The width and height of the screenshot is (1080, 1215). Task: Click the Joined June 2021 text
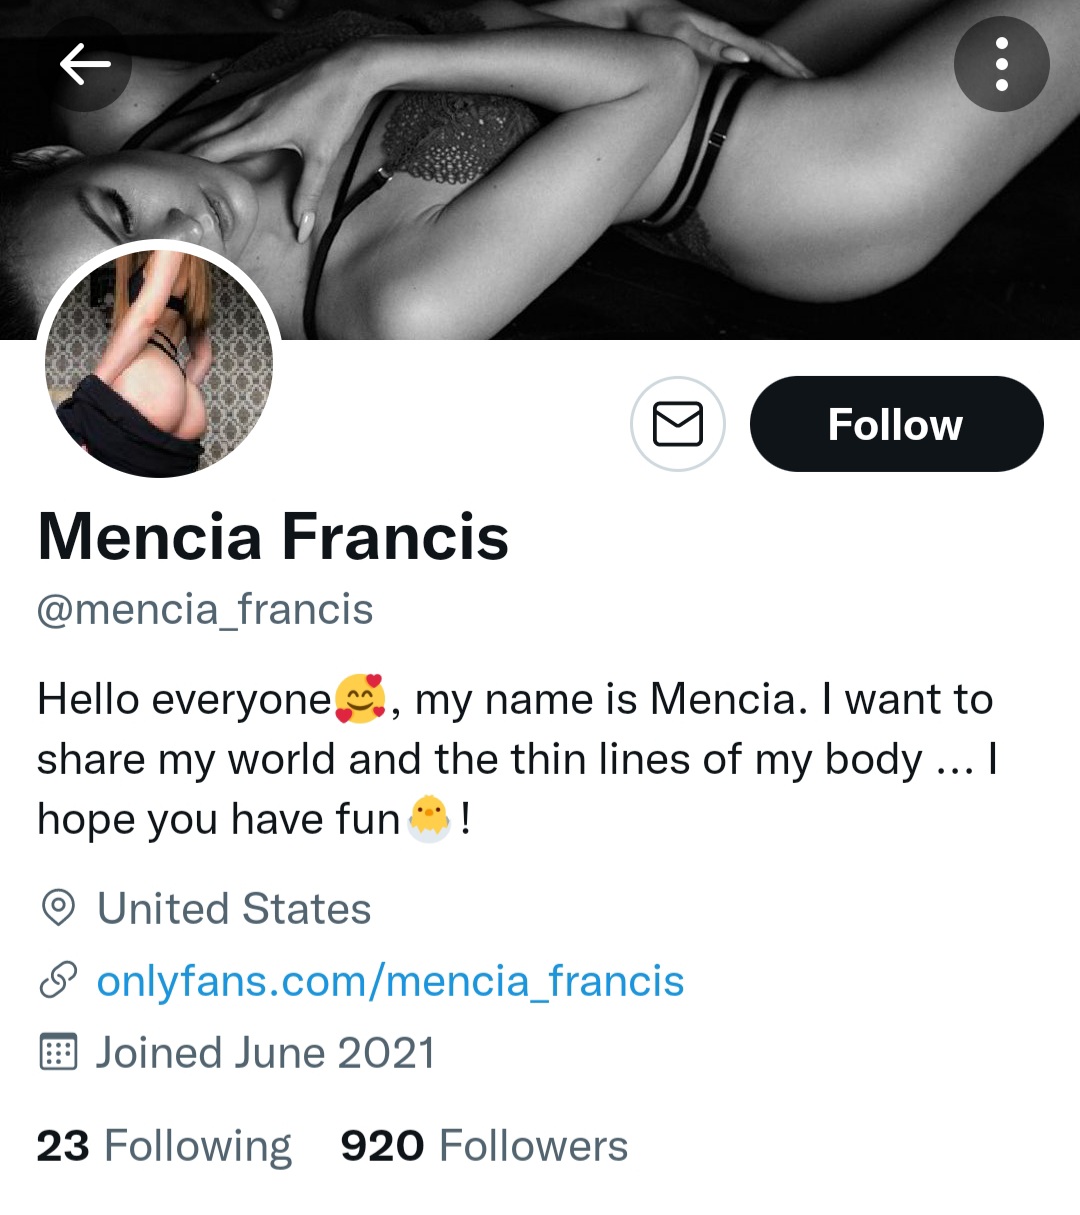point(266,1053)
